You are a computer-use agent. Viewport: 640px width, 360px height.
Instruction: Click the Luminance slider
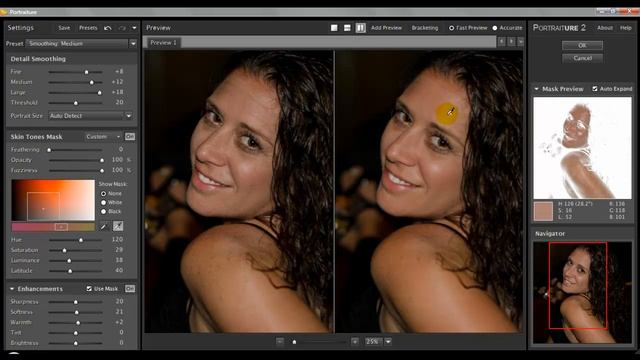click(x=76, y=260)
